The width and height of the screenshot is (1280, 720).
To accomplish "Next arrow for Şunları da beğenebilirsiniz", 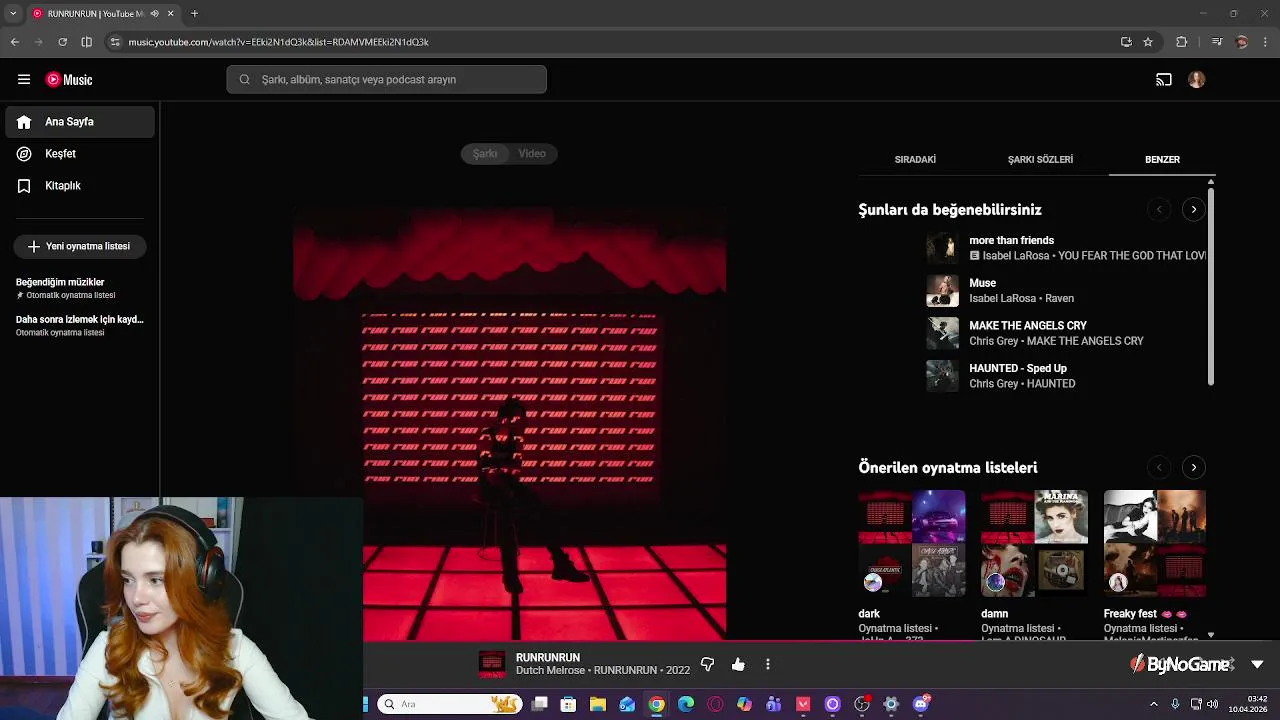I will [1193, 209].
